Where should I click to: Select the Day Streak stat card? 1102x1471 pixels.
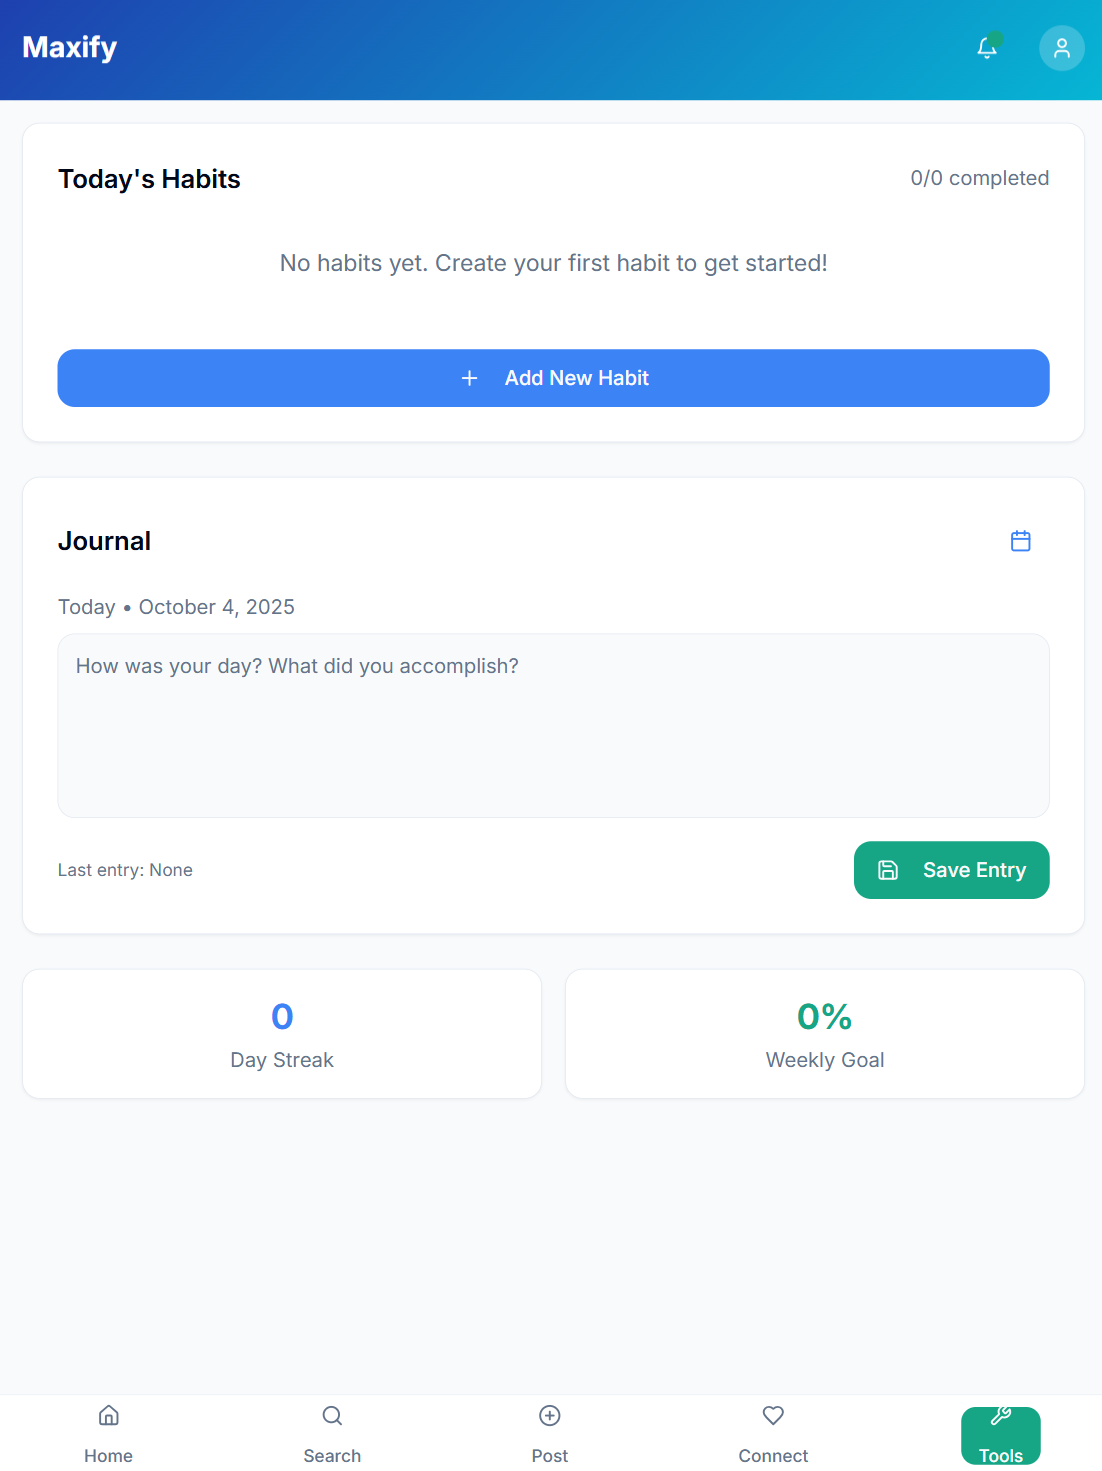tap(282, 1034)
